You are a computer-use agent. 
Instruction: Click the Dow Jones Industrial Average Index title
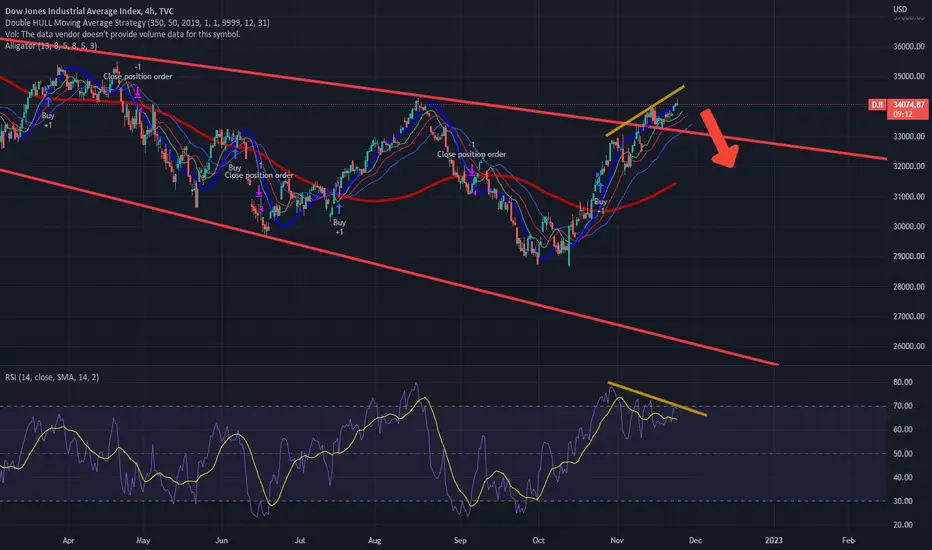point(89,11)
